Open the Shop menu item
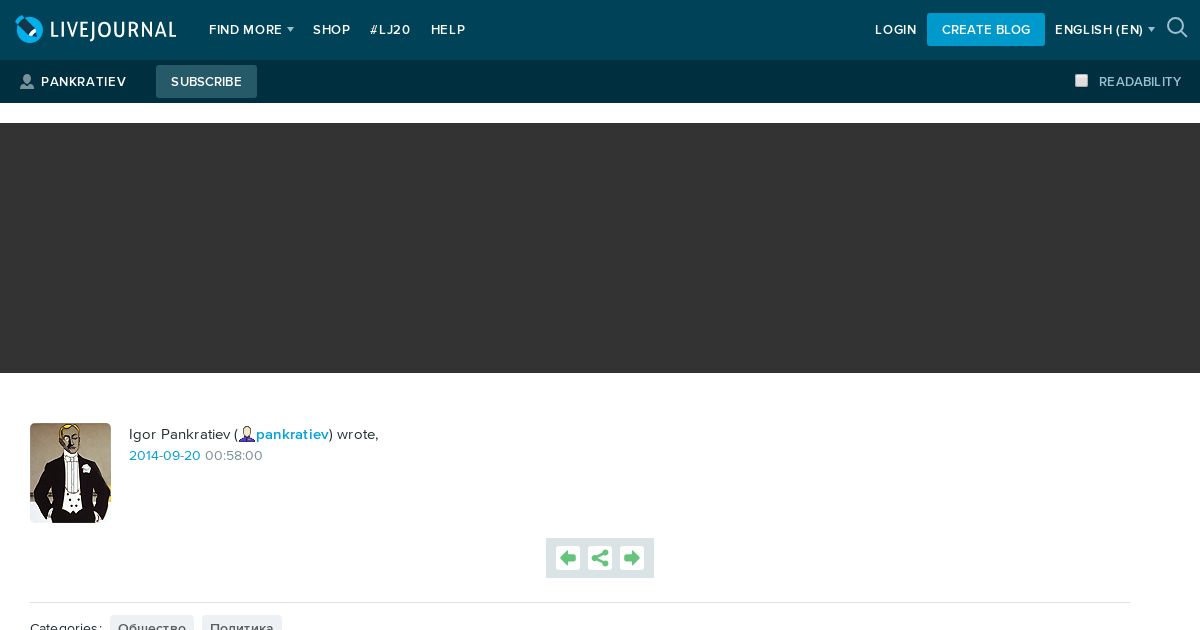1200x630 pixels. tap(331, 30)
